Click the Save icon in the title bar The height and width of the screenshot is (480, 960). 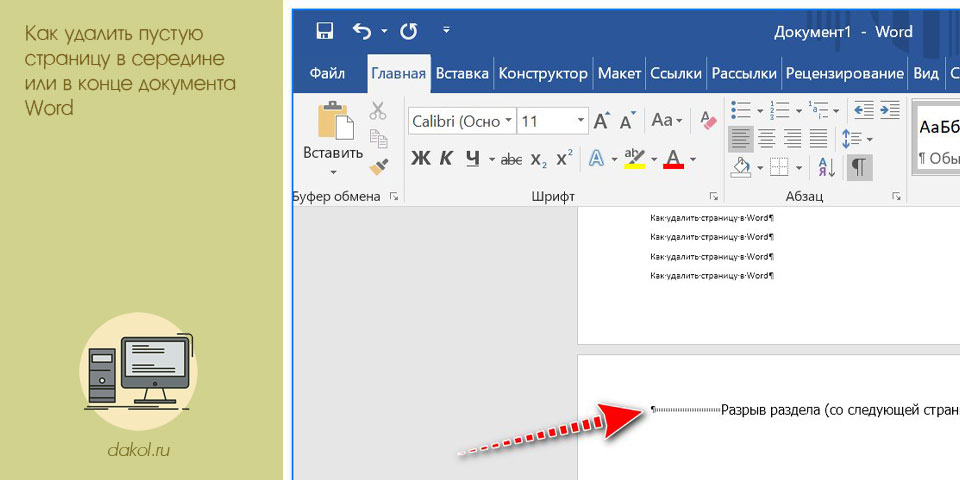[324, 31]
